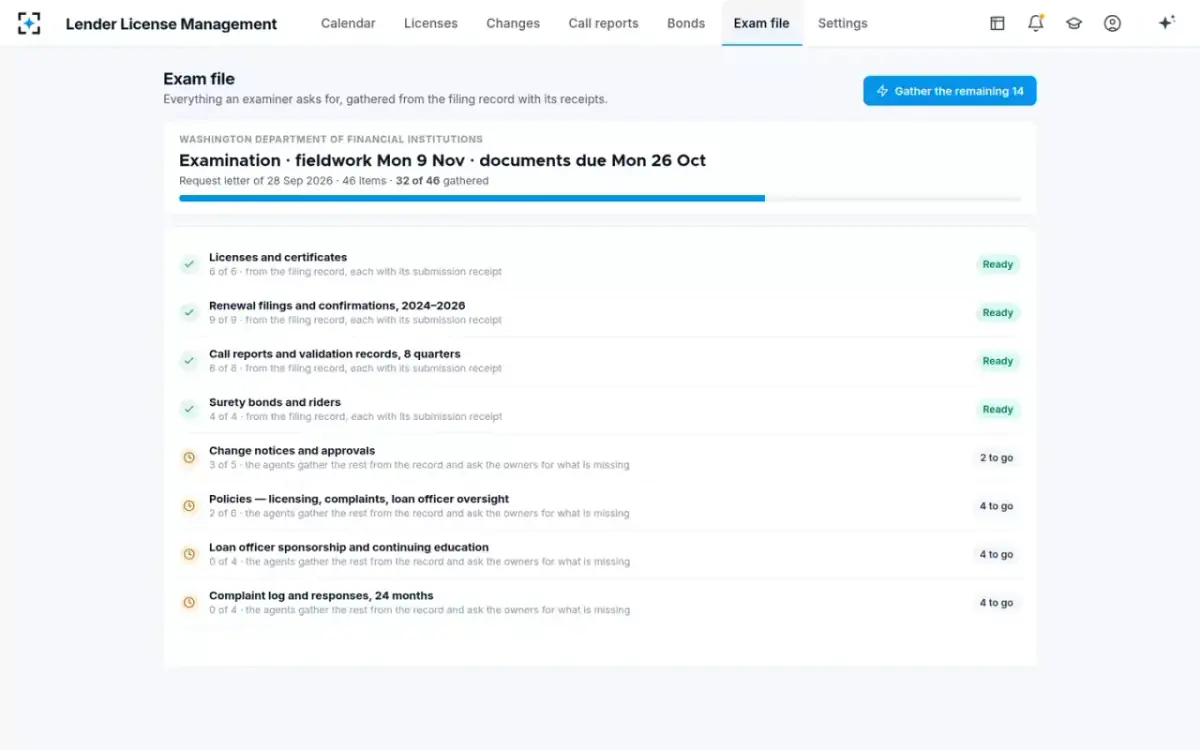Click the clock icon for Complaint log
This screenshot has width=1200, height=750.
click(x=189, y=603)
